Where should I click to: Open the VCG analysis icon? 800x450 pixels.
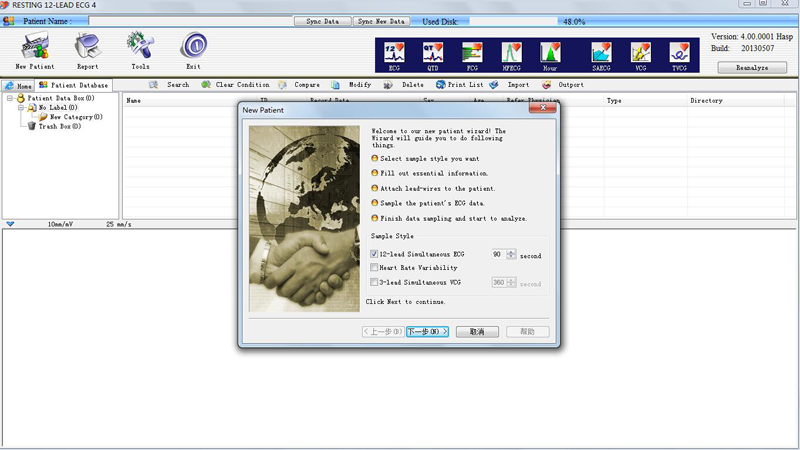pos(640,53)
